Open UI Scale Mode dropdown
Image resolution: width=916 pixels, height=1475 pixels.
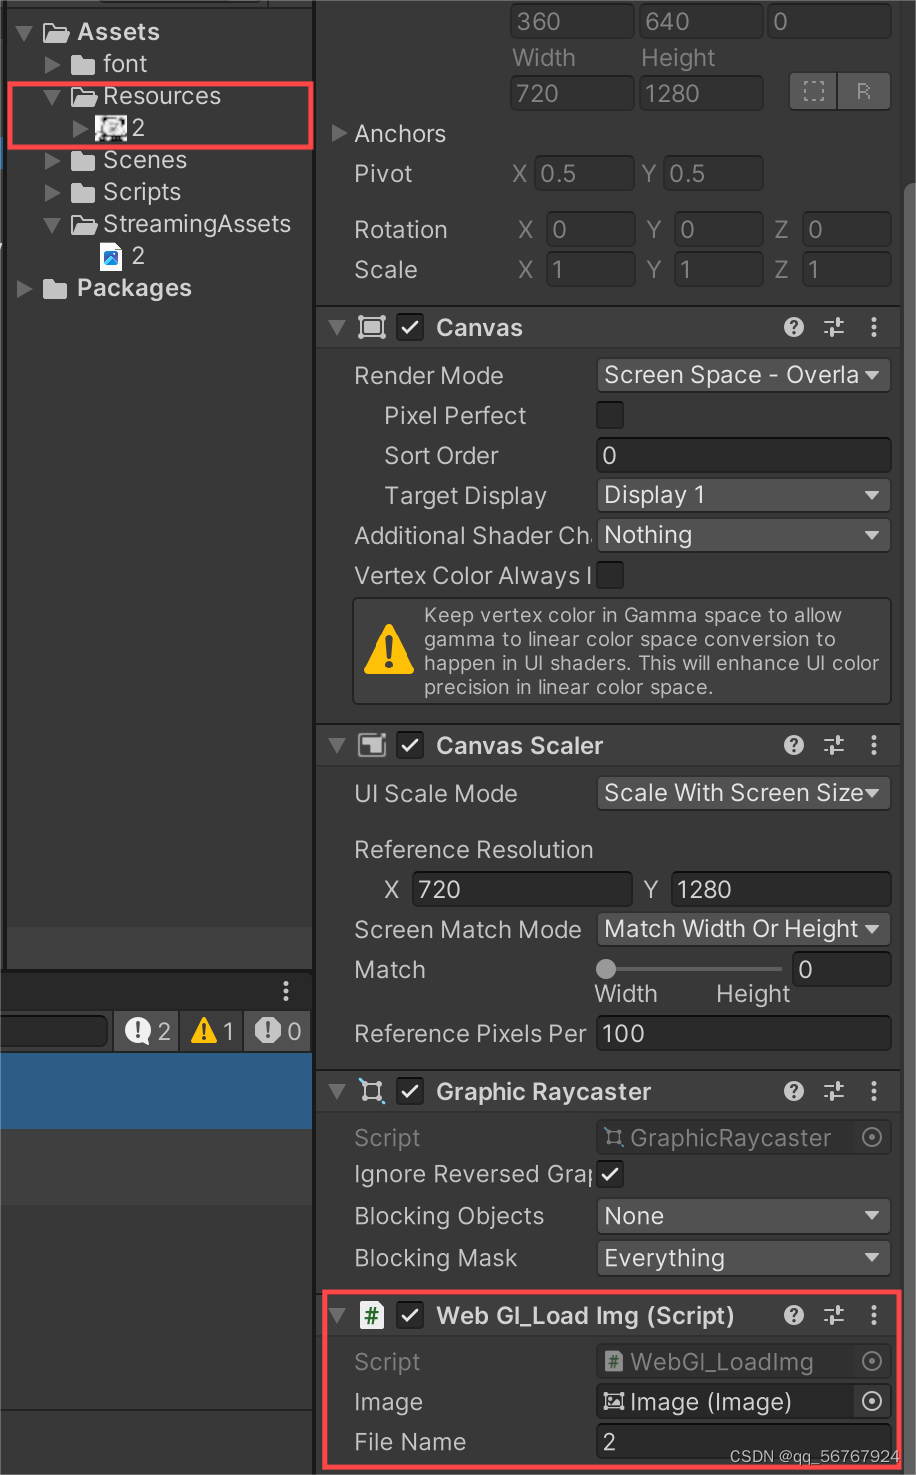[x=743, y=793]
